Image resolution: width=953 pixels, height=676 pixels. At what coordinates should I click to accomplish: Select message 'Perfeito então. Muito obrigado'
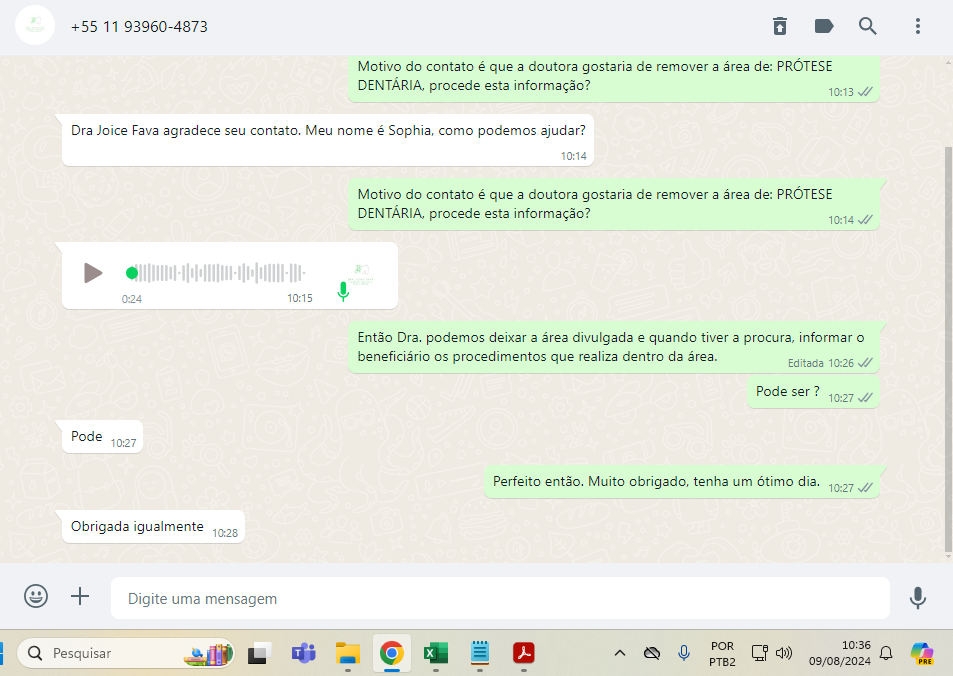(x=681, y=481)
